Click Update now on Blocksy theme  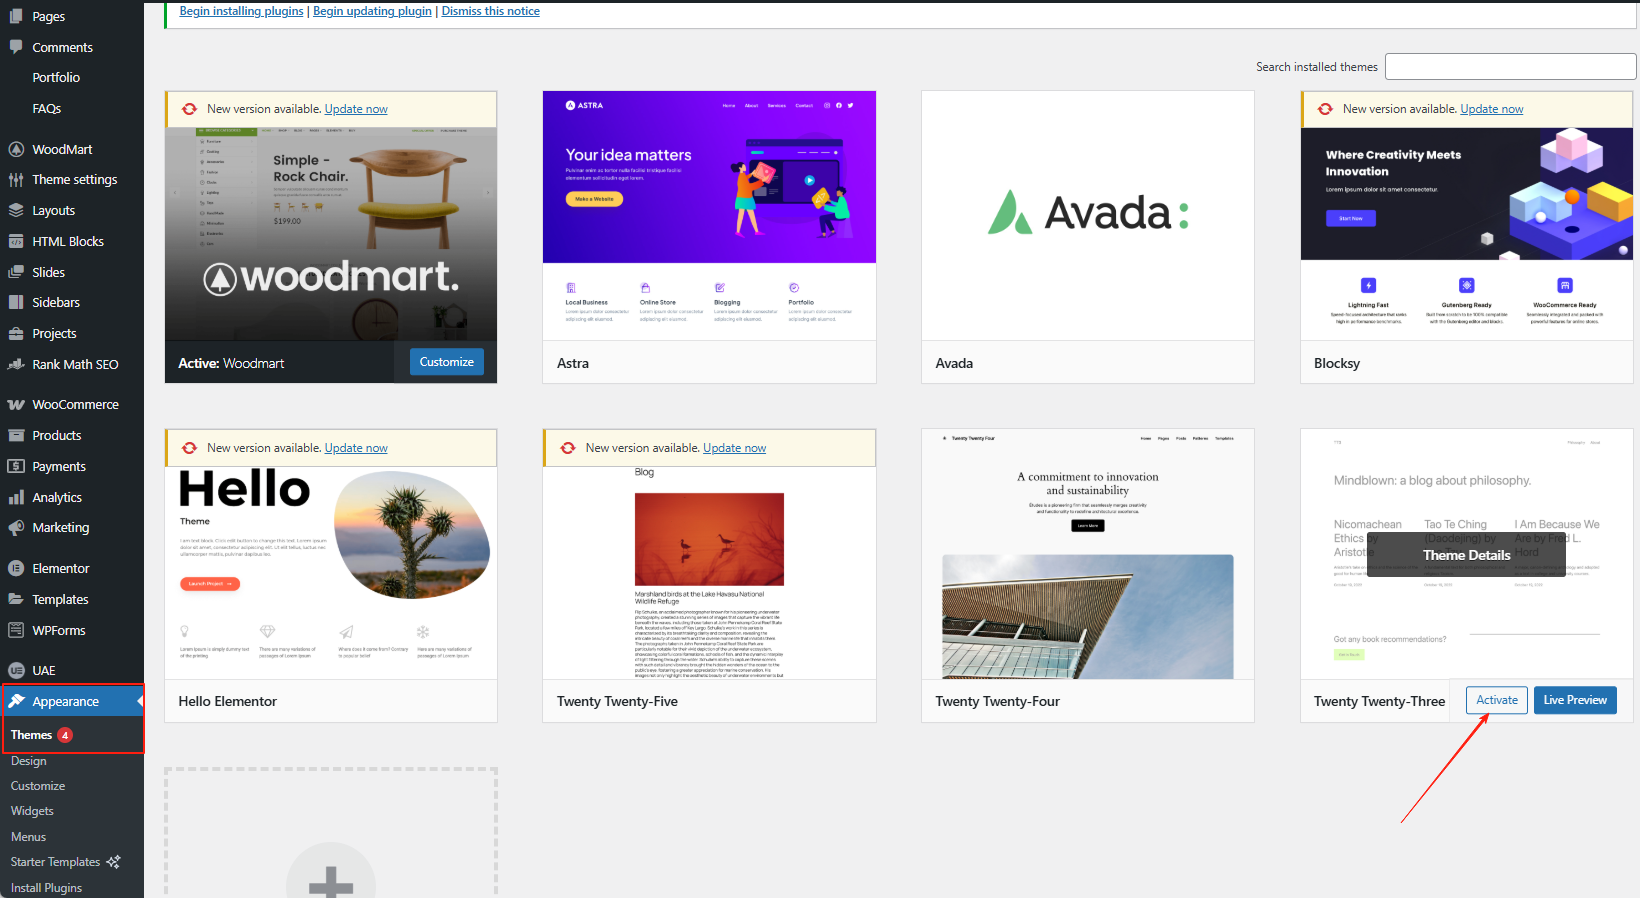[1492, 109]
